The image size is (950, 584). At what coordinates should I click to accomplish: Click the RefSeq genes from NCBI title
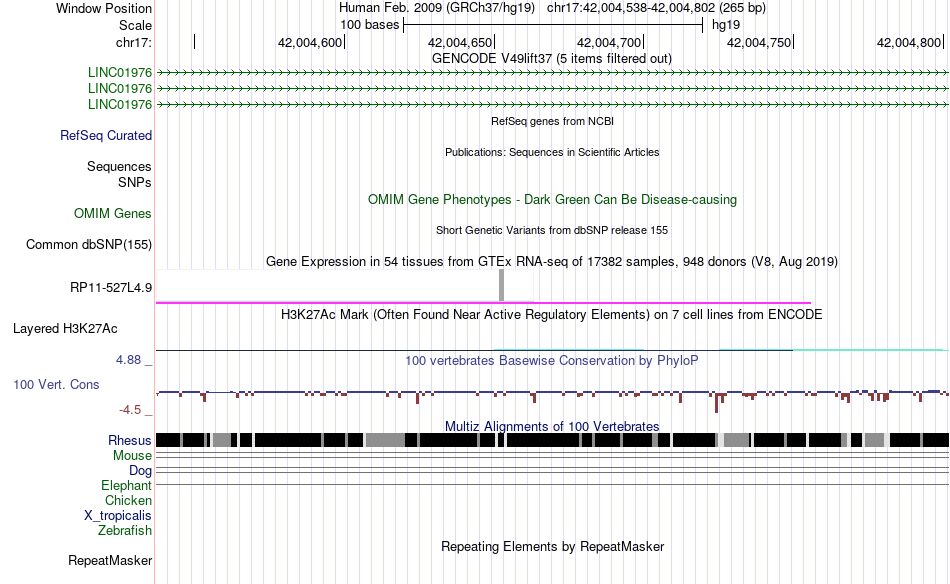click(552, 121)
